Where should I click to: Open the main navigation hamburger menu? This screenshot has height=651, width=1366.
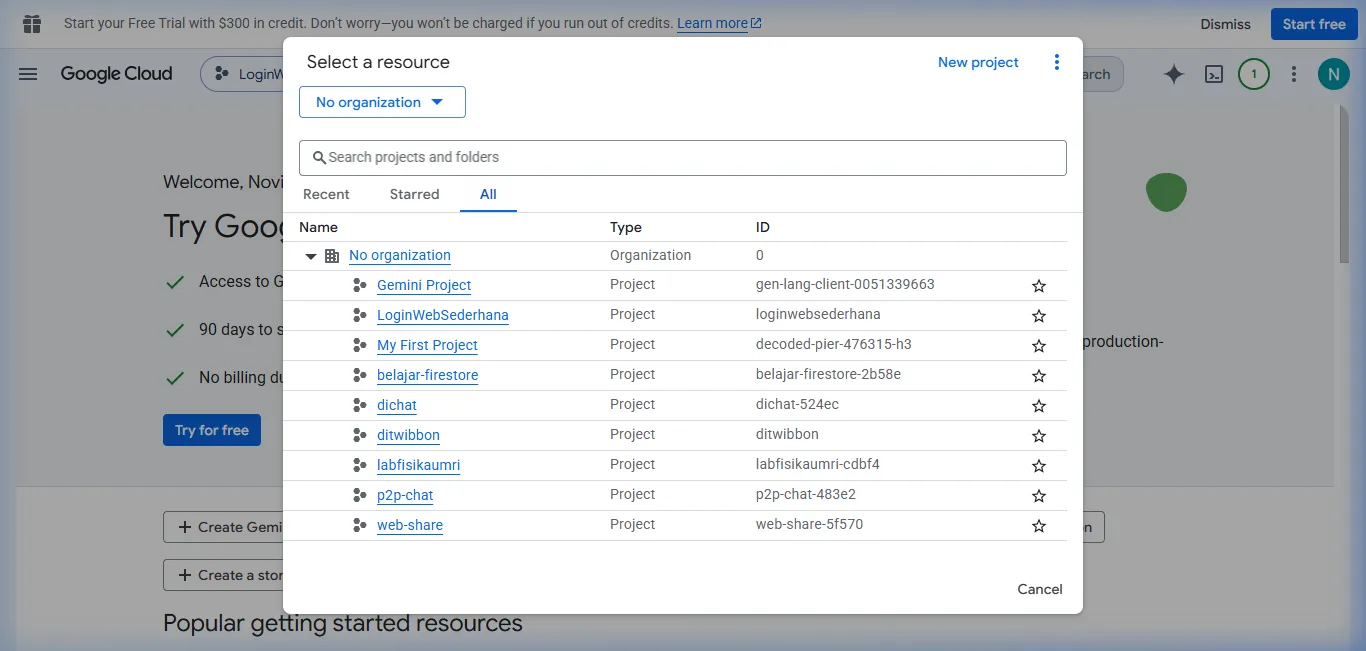pyautogui.click(x=28, y=74)
